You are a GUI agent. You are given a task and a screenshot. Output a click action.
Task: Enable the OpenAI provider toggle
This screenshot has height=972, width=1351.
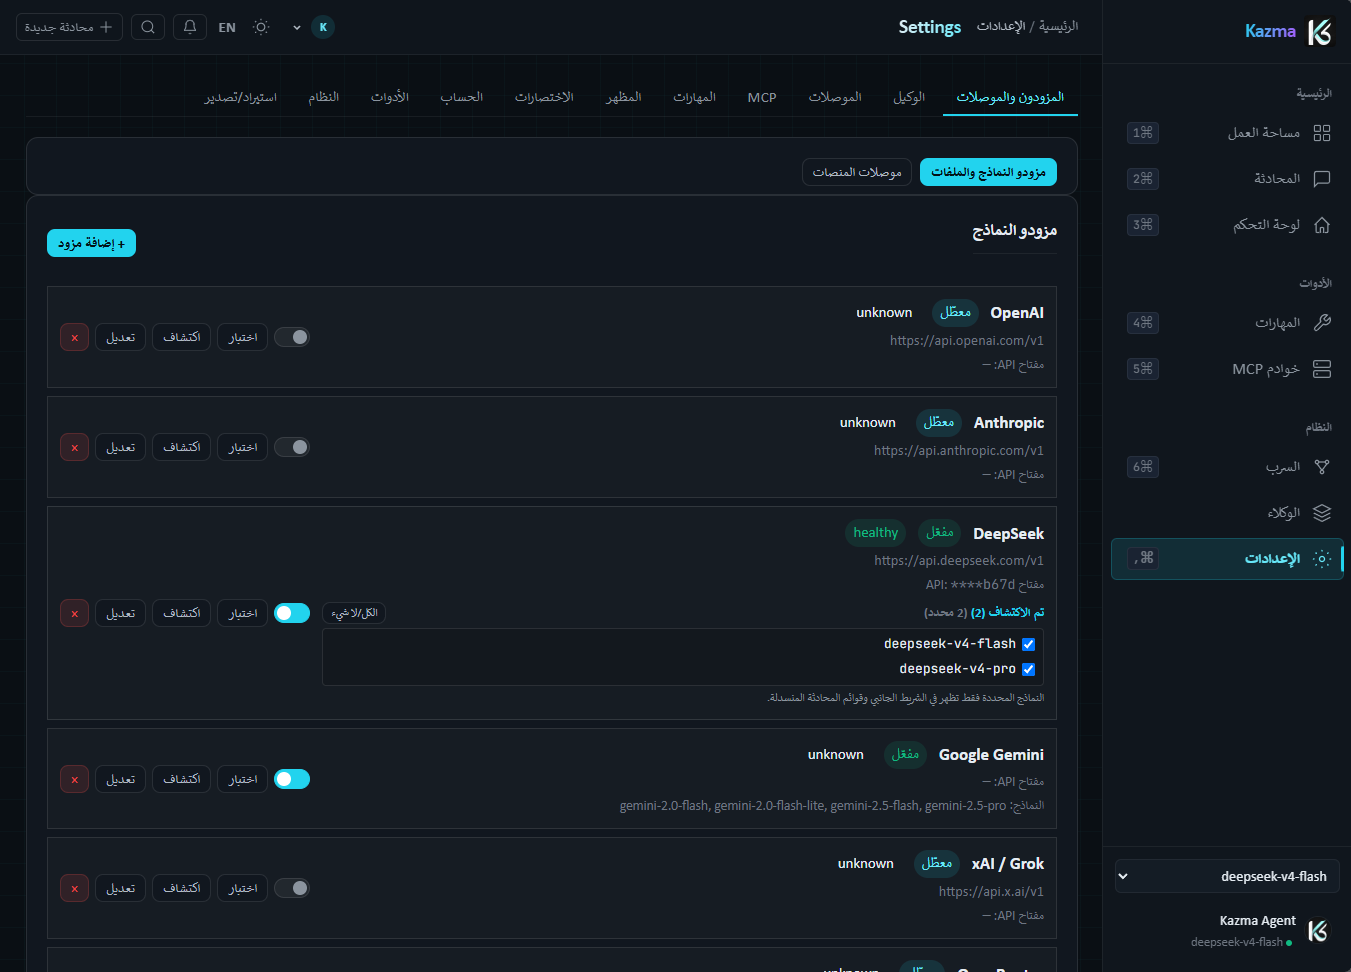point(292,337)
